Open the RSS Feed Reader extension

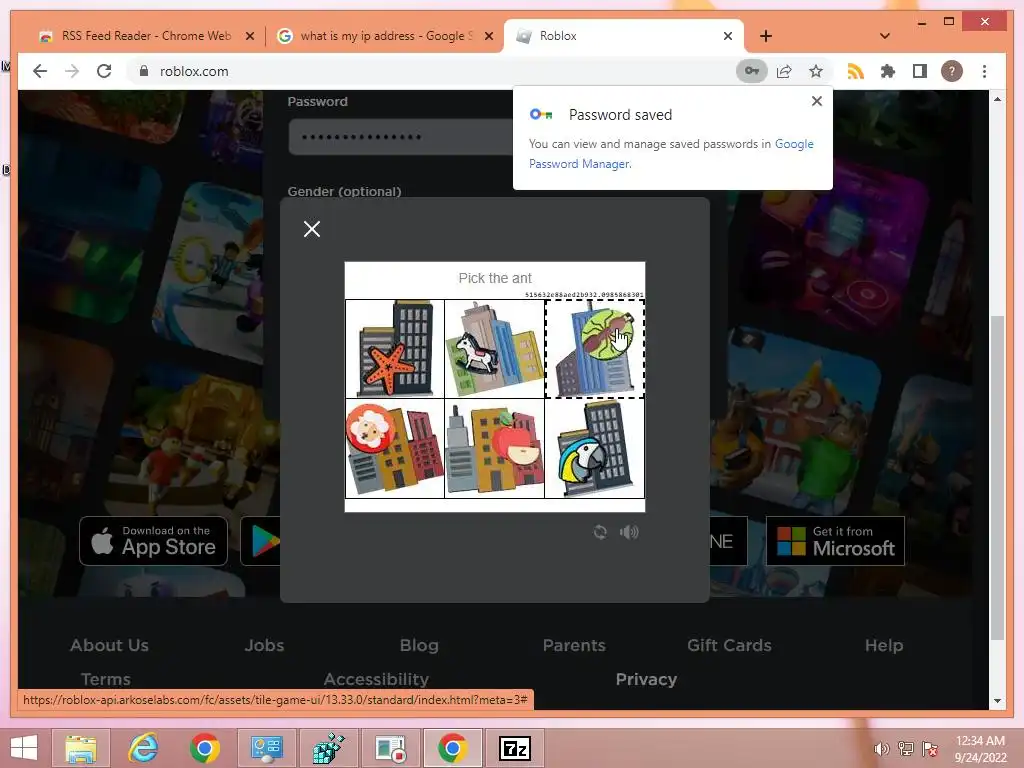856,71
